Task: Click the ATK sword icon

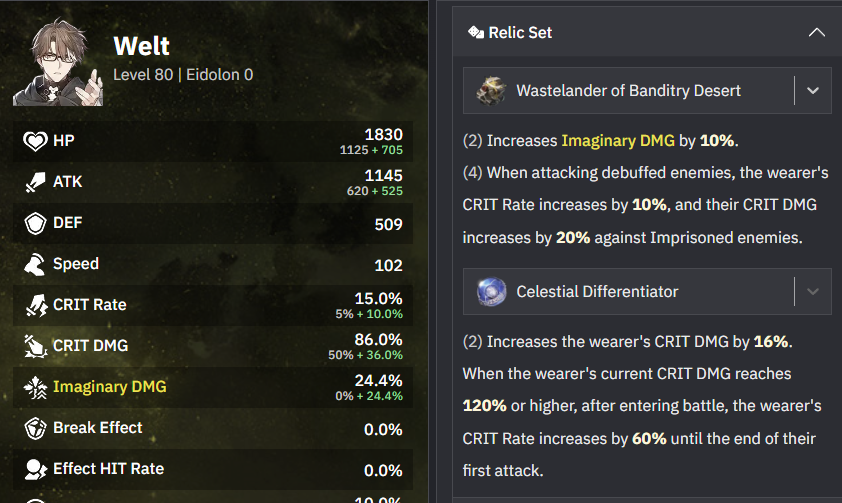Action: click(x=35, y=183)
